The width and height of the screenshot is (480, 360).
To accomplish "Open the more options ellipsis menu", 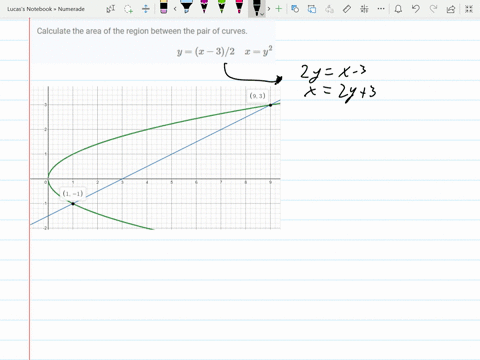I will pos(381,9).
